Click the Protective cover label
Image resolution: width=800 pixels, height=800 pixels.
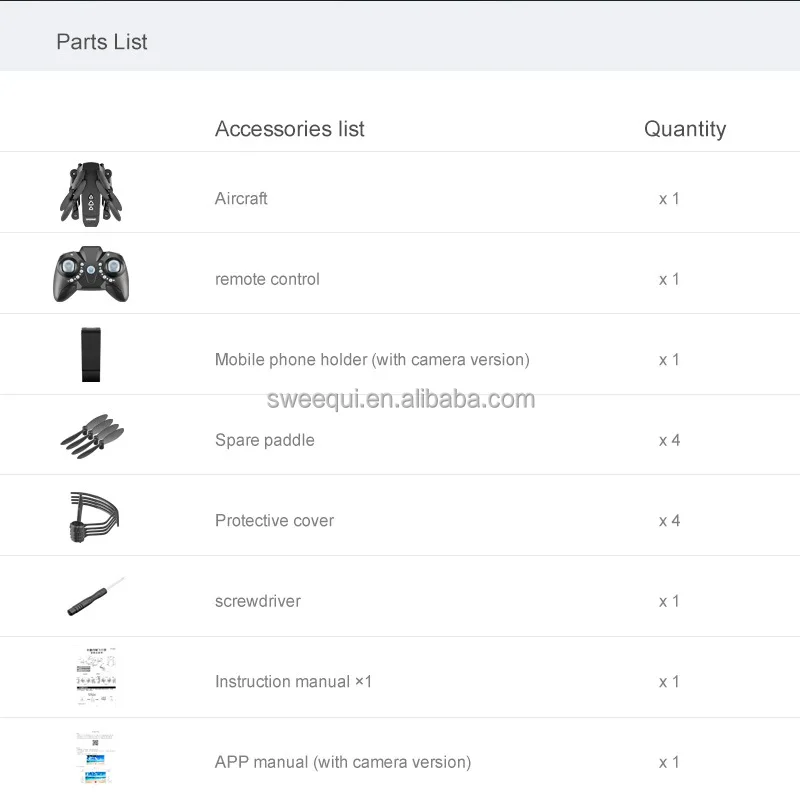pyautogui.click(x=274, y=520)
